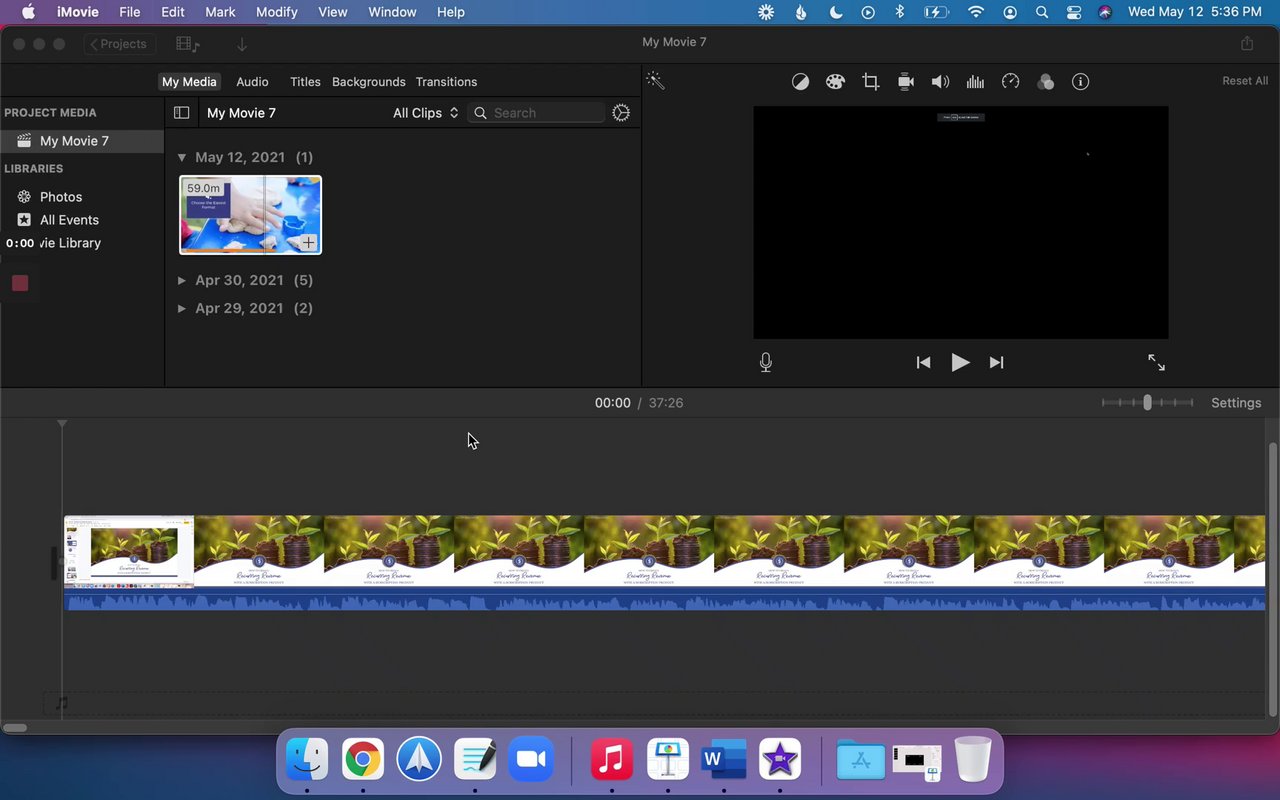Play the movie in the viewer

coord(960,363)
